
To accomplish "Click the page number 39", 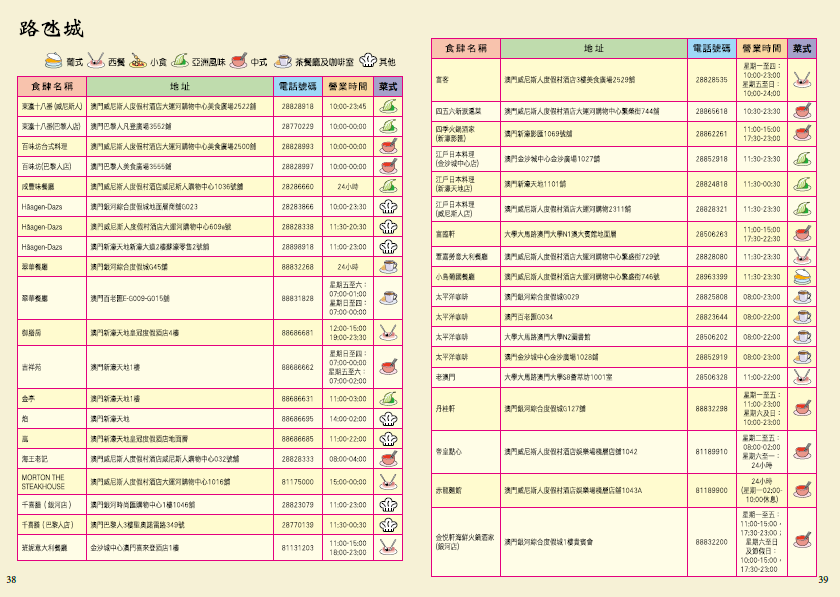I will 823,580.
